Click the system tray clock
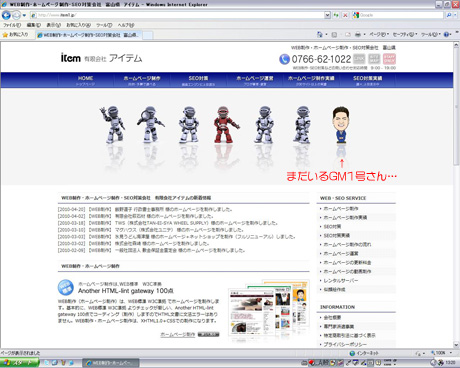460x368 pixels. (x=450, y=363)
